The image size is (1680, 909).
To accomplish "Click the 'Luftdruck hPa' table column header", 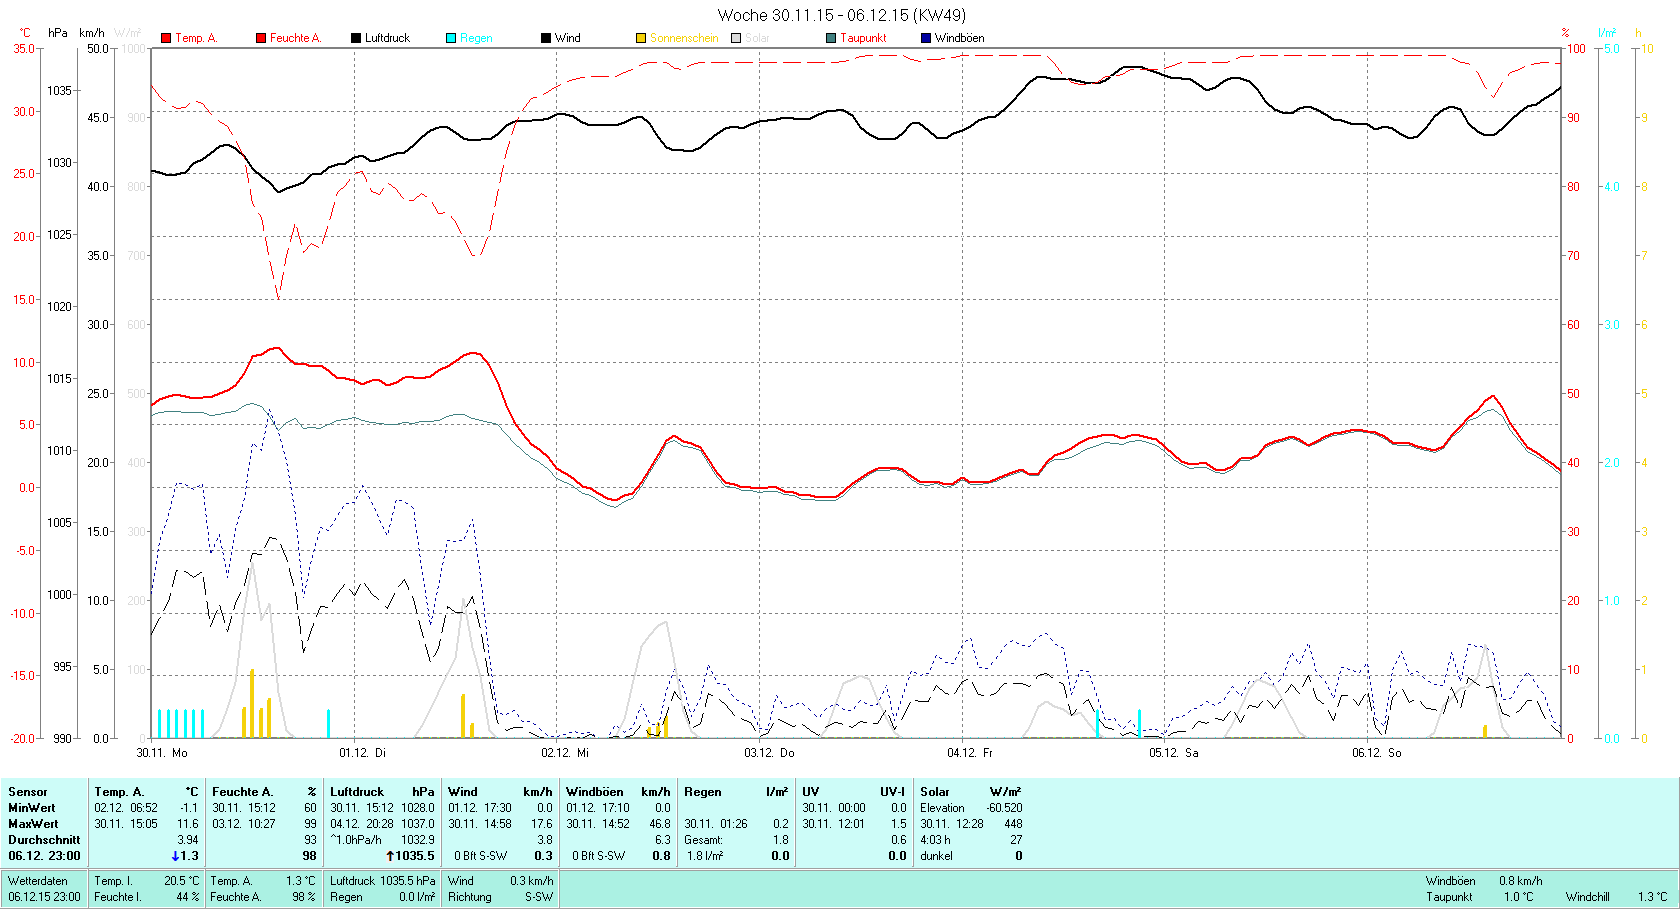I will [x=383, y=792].
